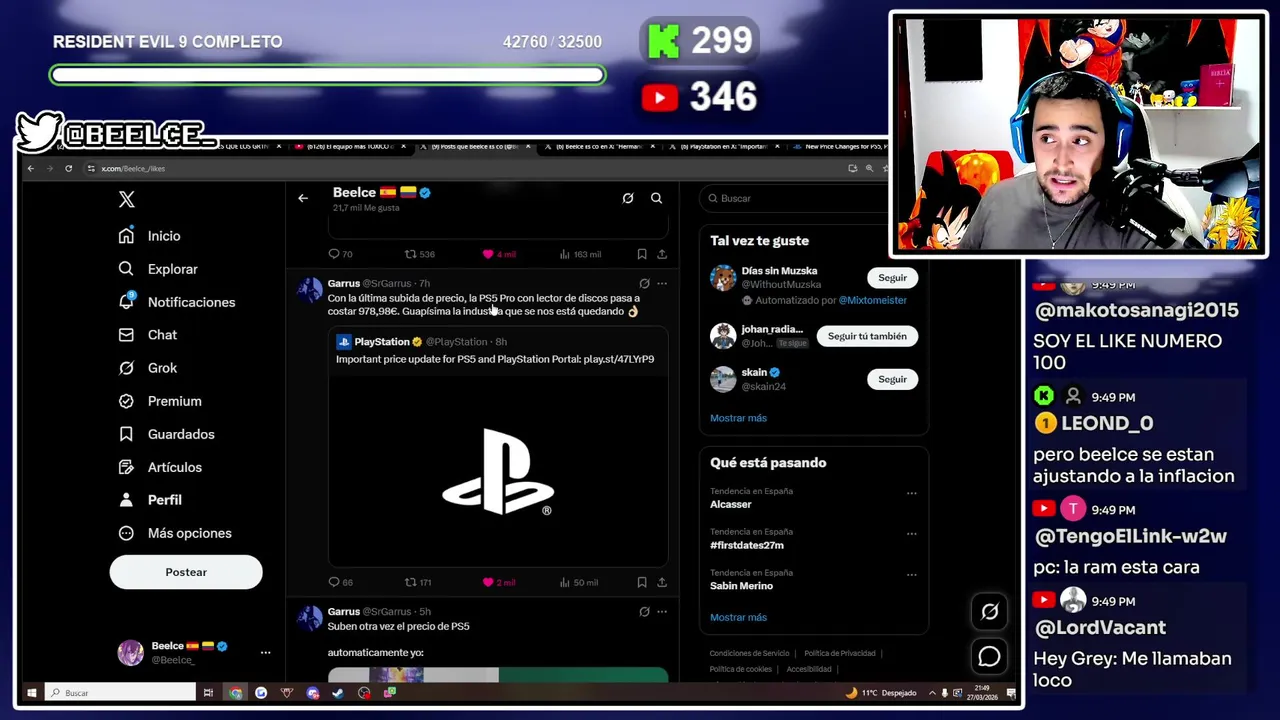Image resolution: width=1280 pixels, height=720 pixels.
Task: Share the top post with 163 mil views
Action: click(x=662, y=254)
